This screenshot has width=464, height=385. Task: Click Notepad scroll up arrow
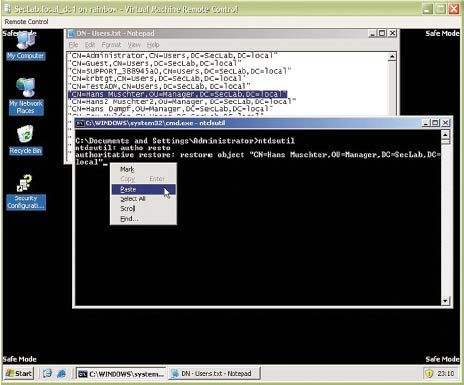[392, 57]
